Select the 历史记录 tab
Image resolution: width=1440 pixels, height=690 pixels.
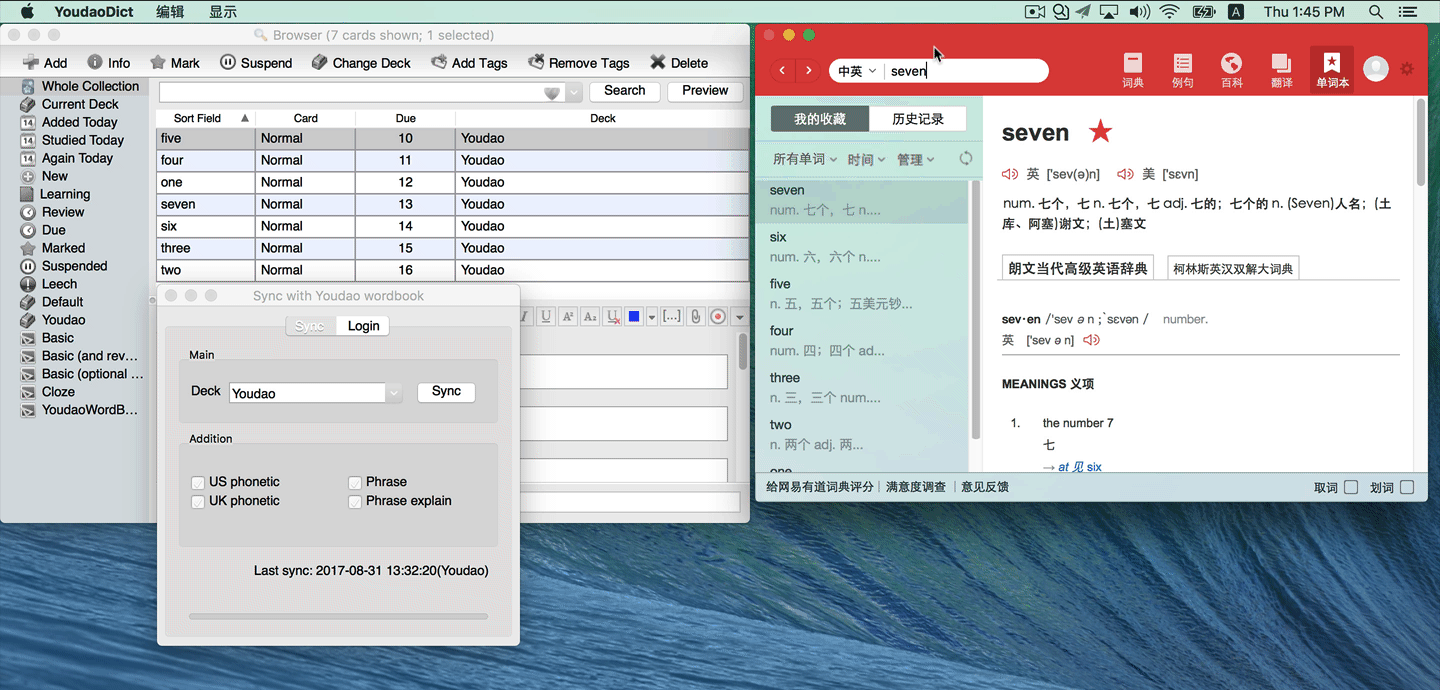pos(918,119)
